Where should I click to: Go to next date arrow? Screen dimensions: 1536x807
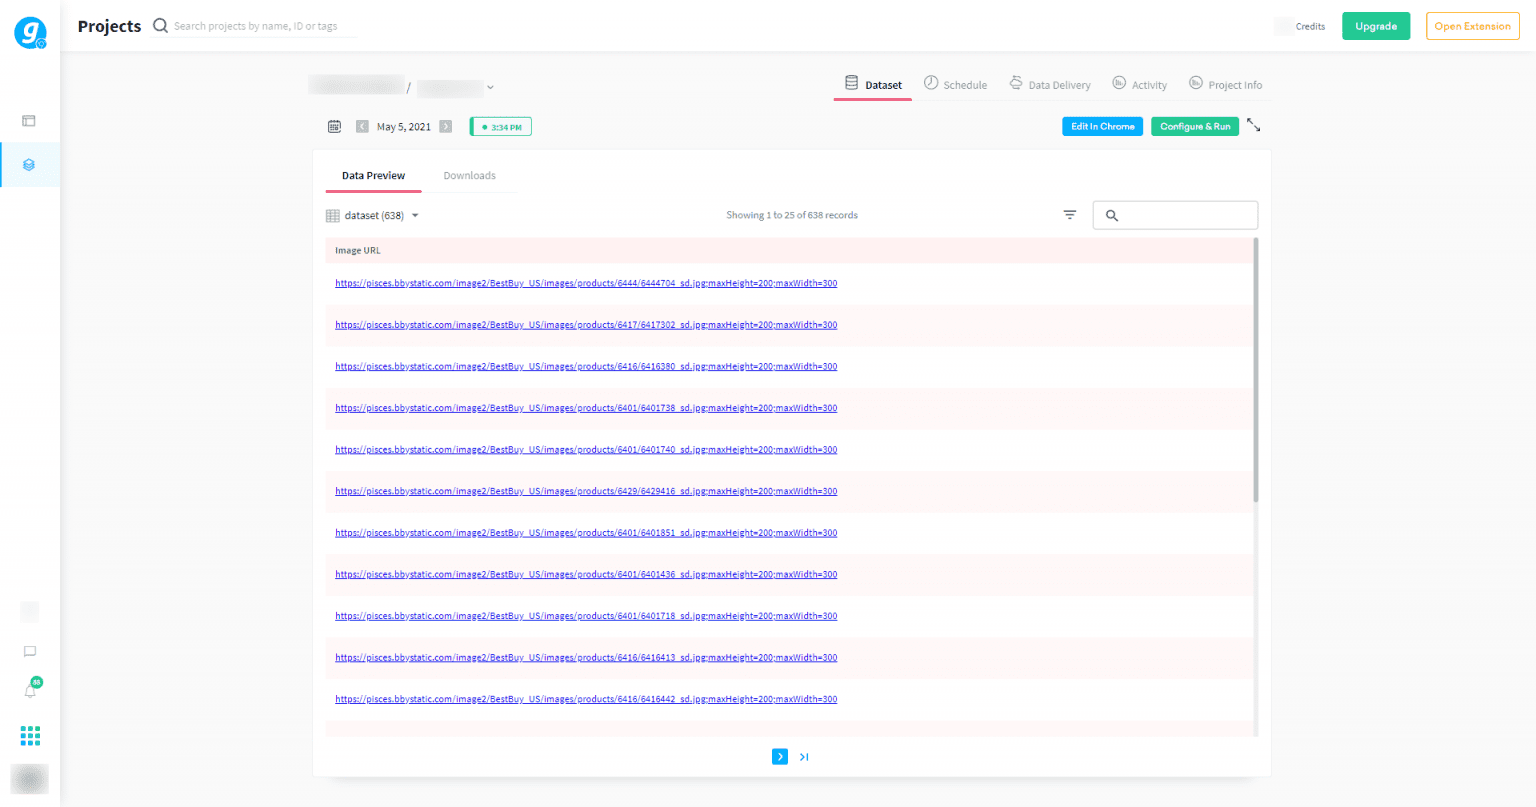tap(446, 127)
